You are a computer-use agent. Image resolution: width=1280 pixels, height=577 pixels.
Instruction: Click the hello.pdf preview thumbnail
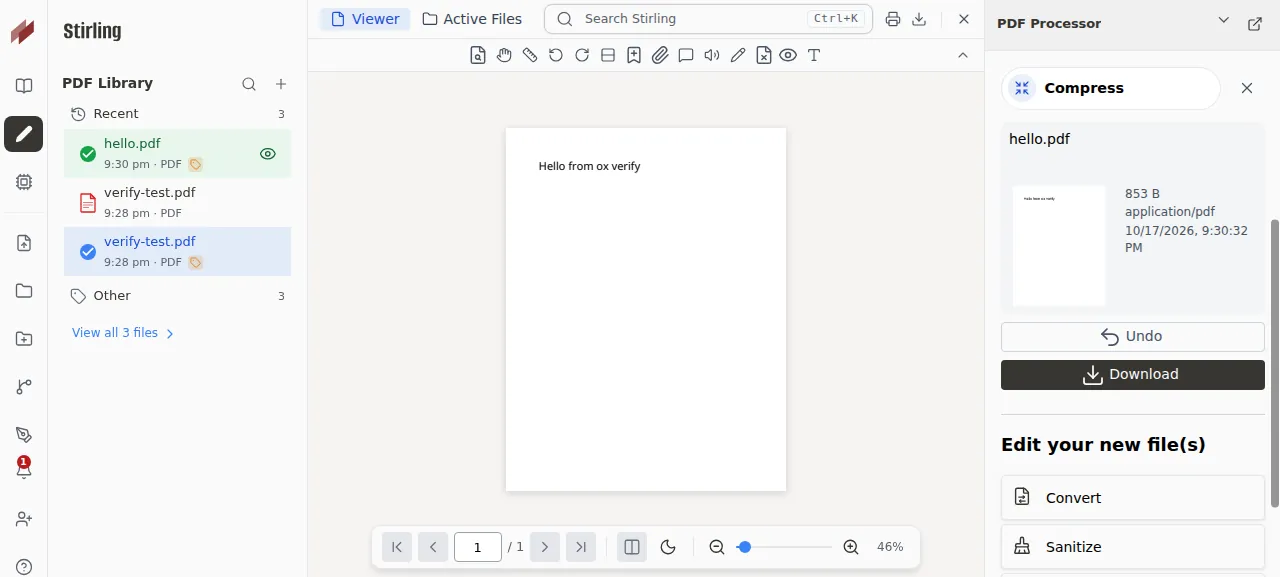(x=1059, y=245)
